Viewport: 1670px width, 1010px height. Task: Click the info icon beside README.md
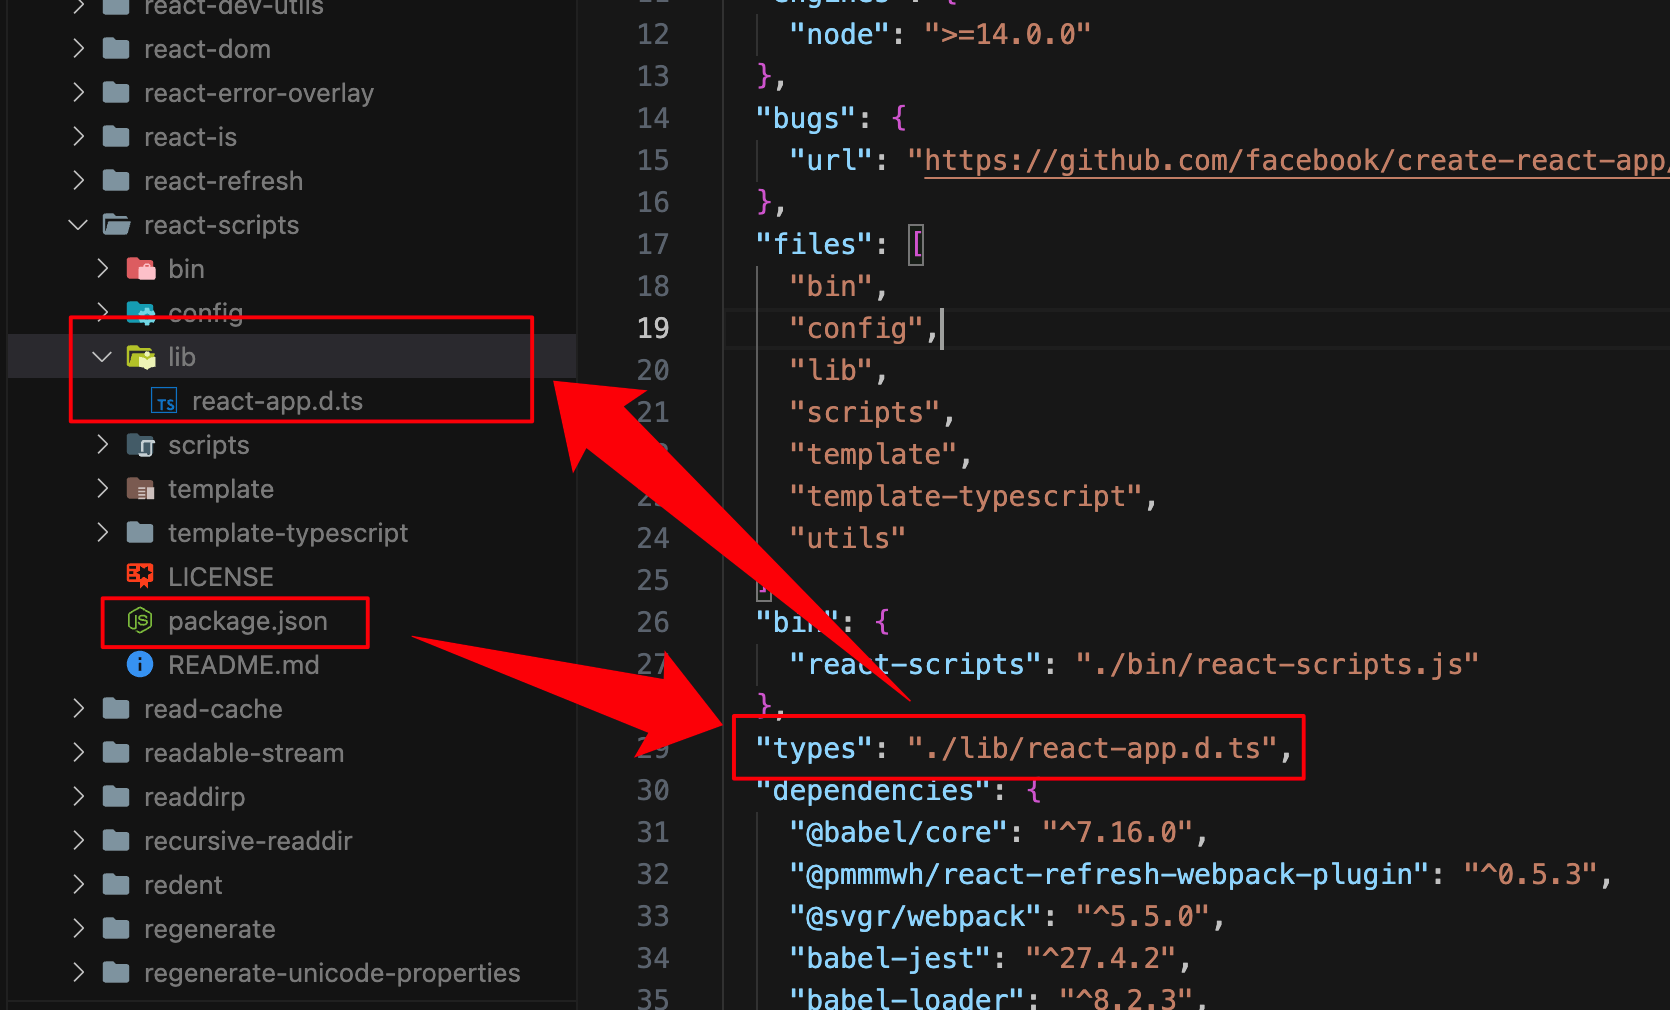pyautogui.click(x=140, y=665)
